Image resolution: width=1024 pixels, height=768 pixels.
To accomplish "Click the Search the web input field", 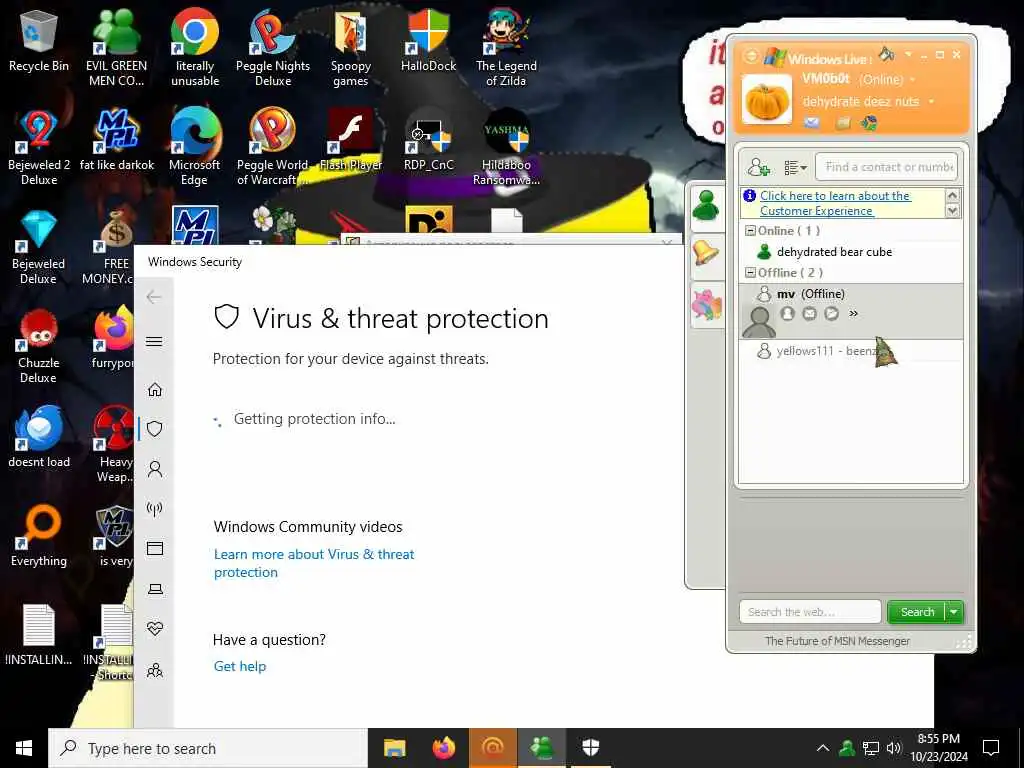I will point(810,612).
